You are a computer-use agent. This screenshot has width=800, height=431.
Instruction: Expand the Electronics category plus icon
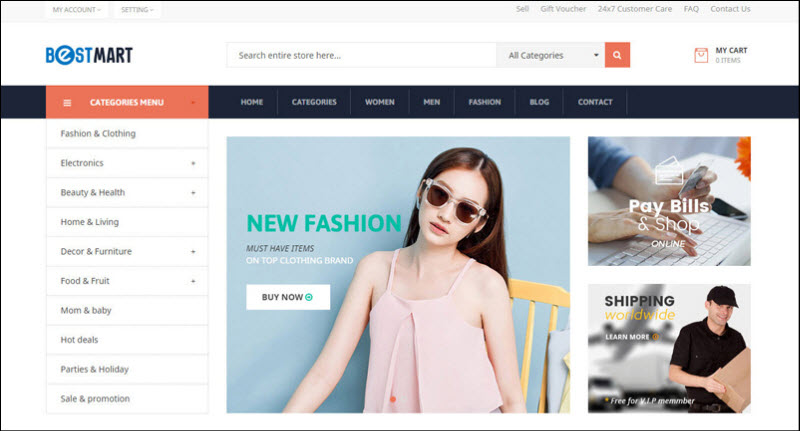(193, 163)
